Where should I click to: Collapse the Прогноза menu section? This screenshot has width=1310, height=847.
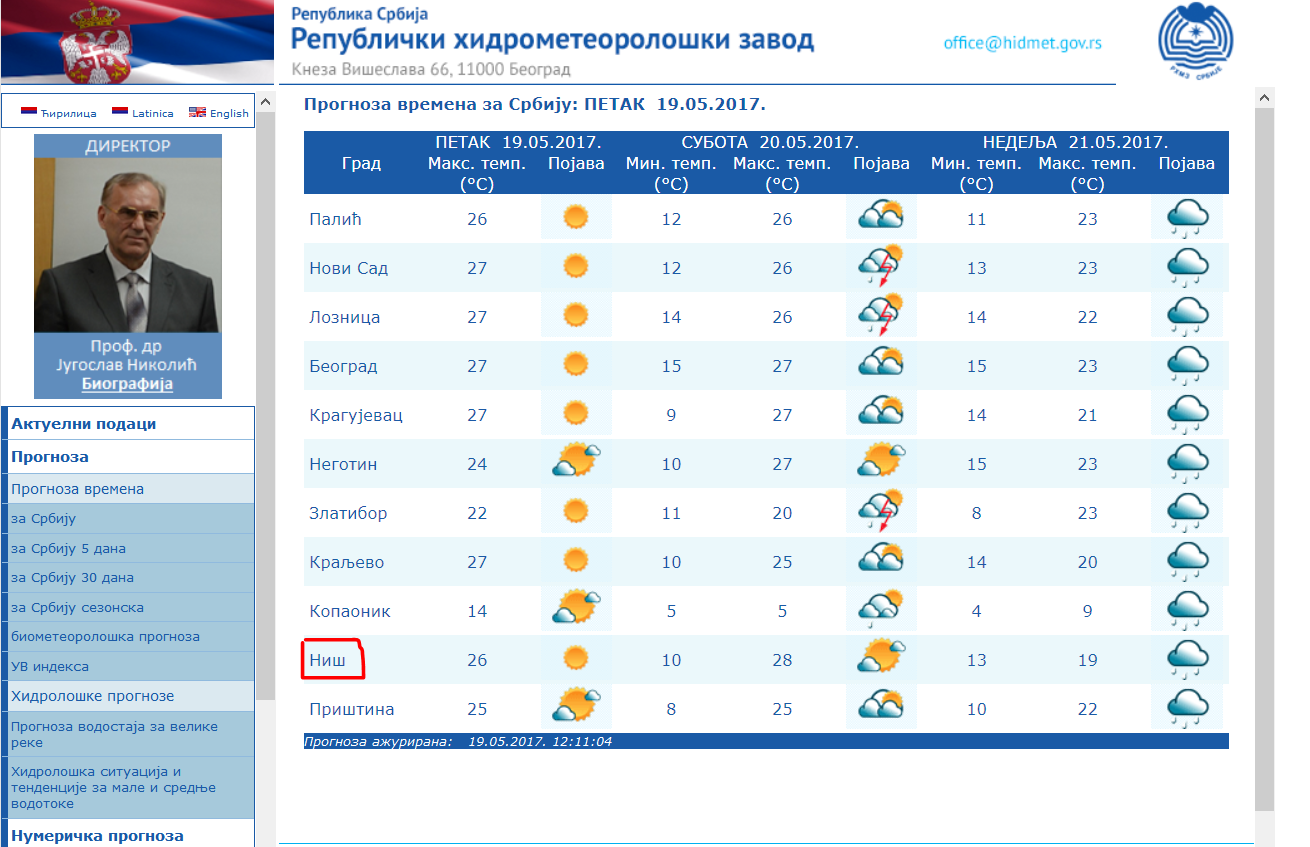pyautogui.click(x=50, y=457)
